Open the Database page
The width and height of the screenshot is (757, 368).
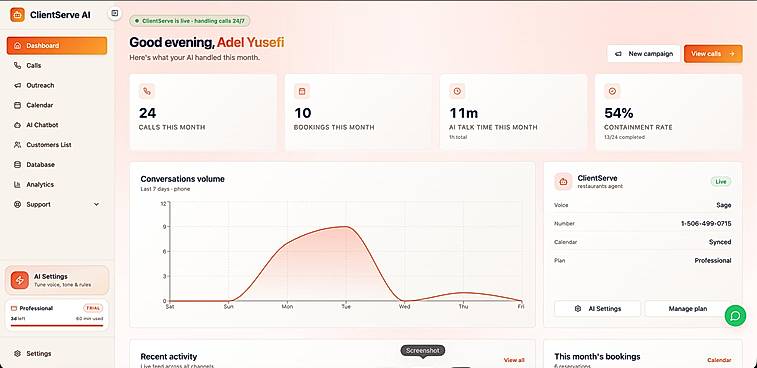point(57,164)
